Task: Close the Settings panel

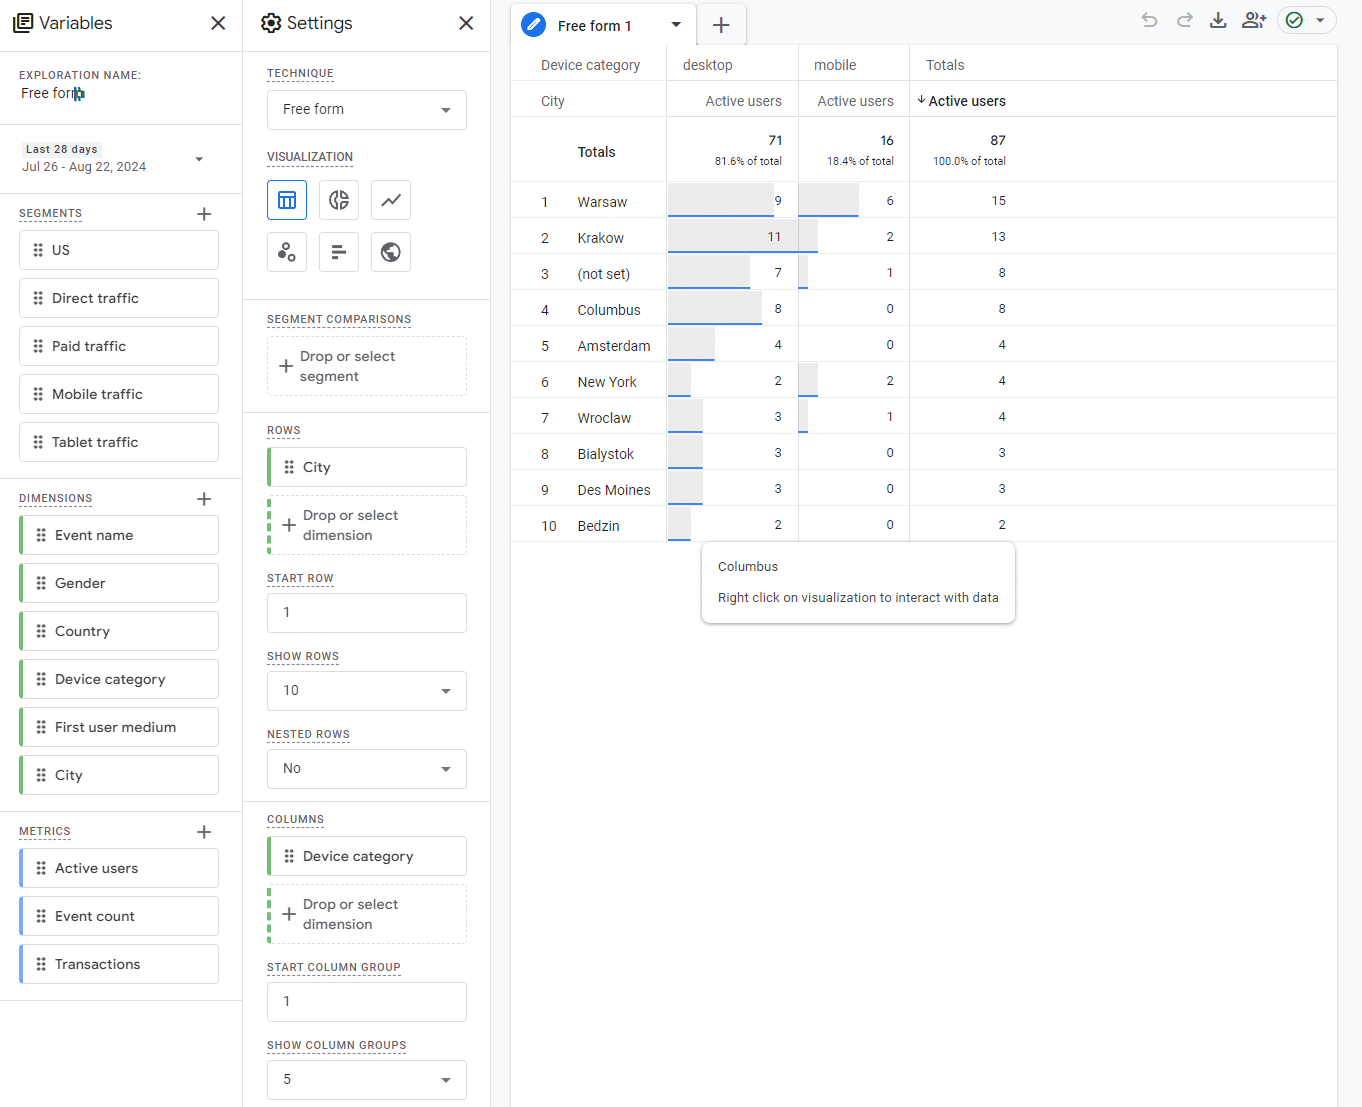Action: (466, 23)
